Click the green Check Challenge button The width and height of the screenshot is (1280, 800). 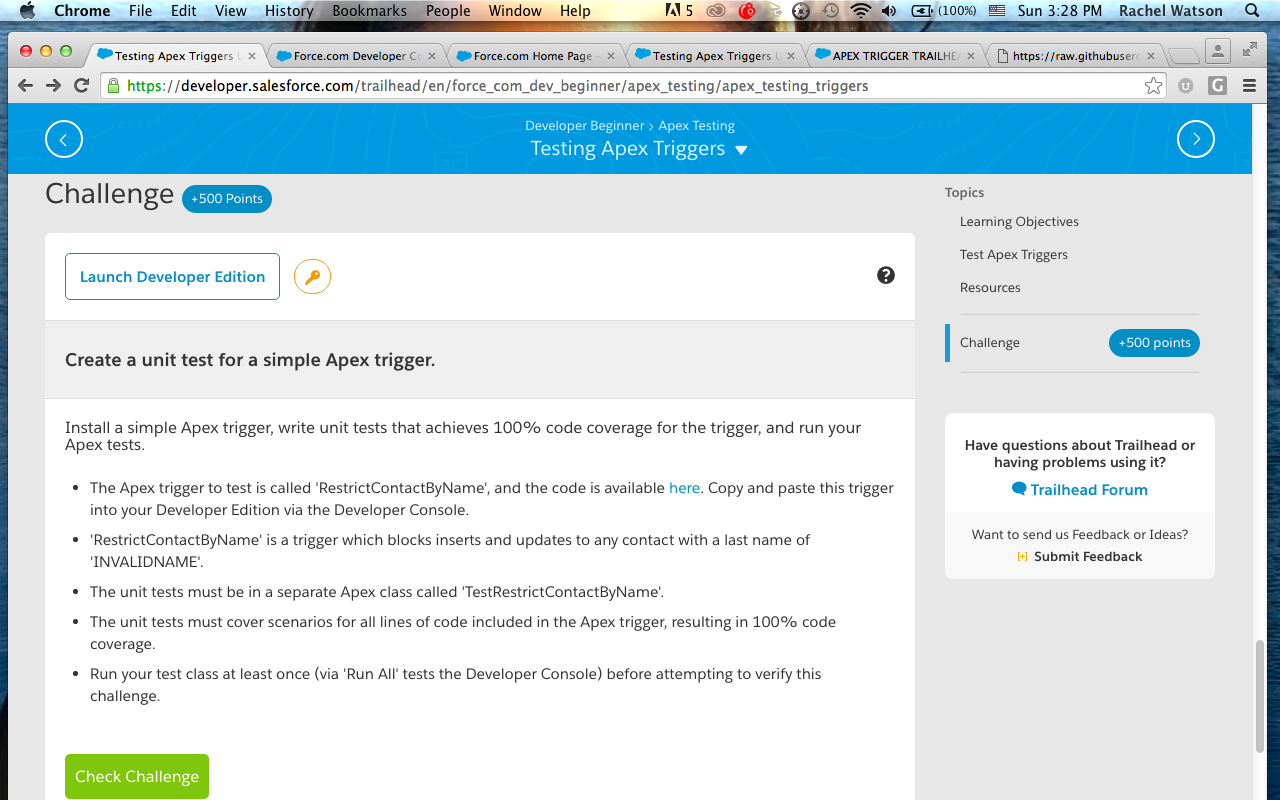pos(137,777)
